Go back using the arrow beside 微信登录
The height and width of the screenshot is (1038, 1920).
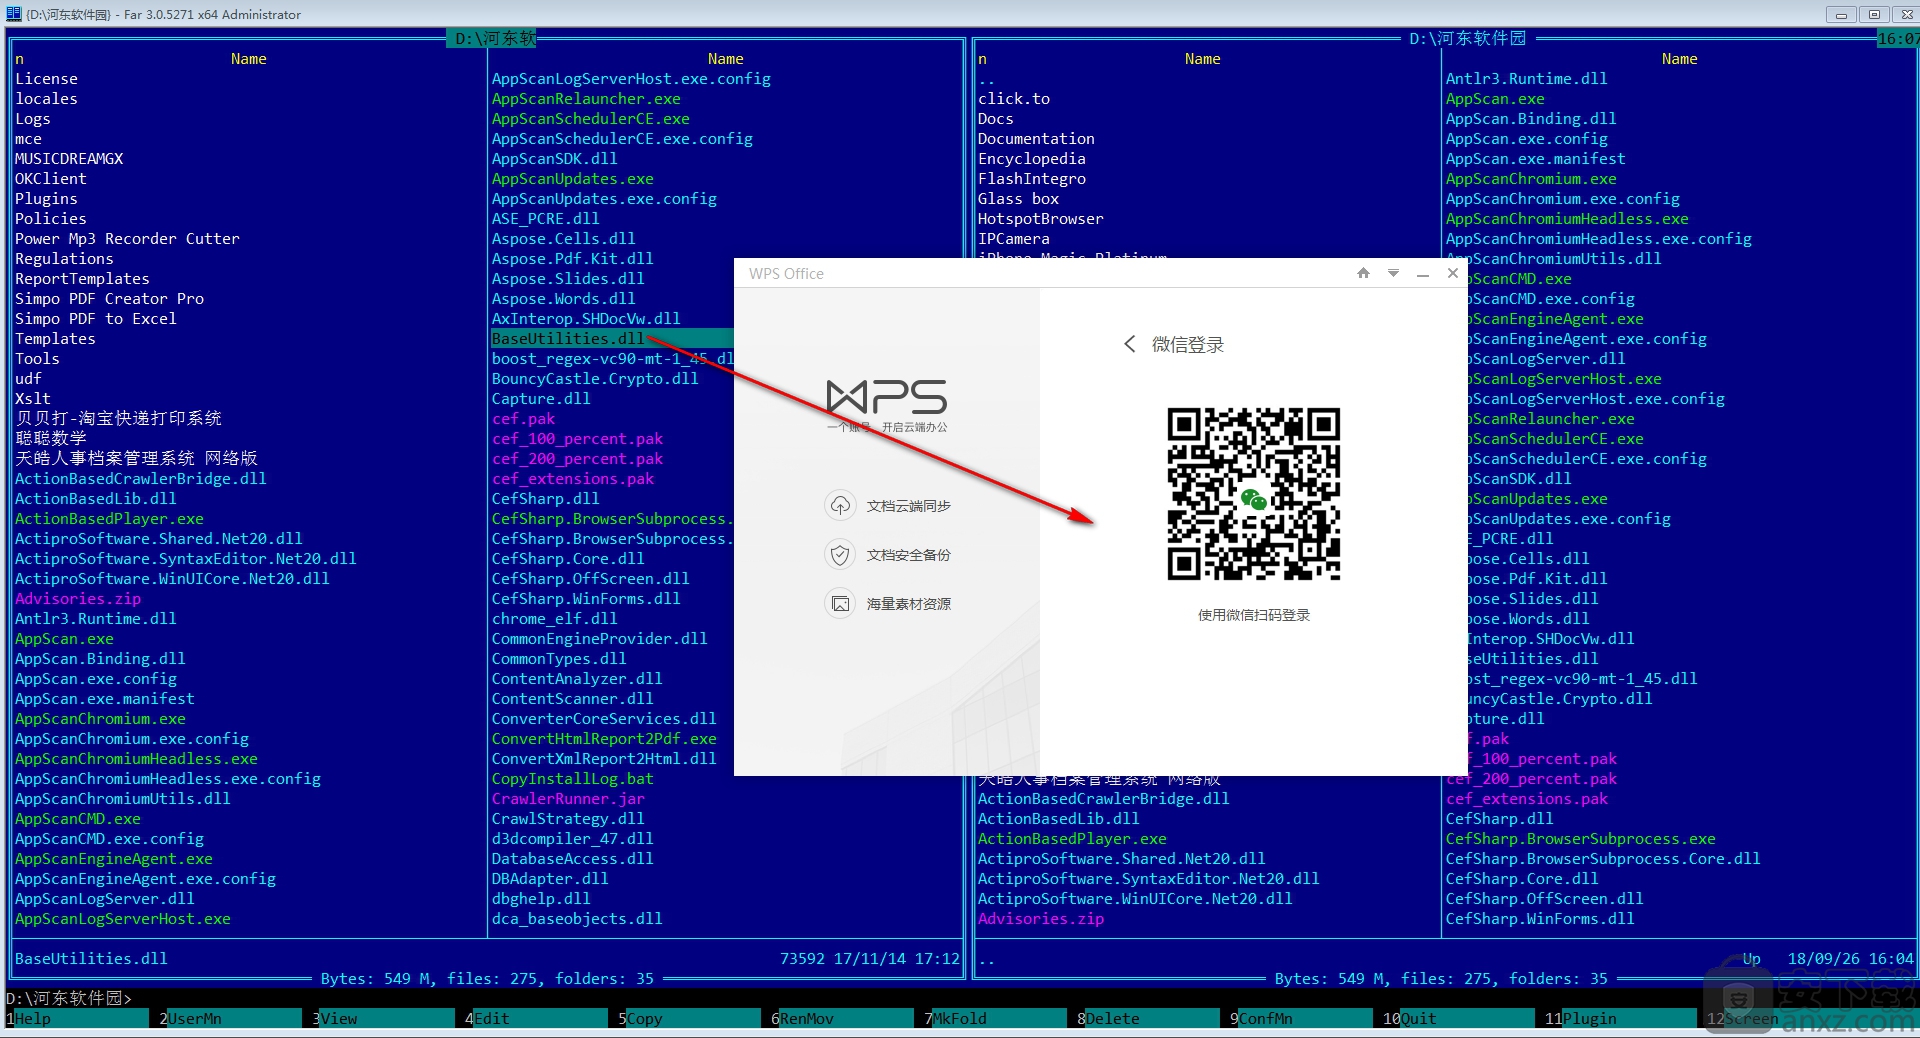click(1130, 344)
